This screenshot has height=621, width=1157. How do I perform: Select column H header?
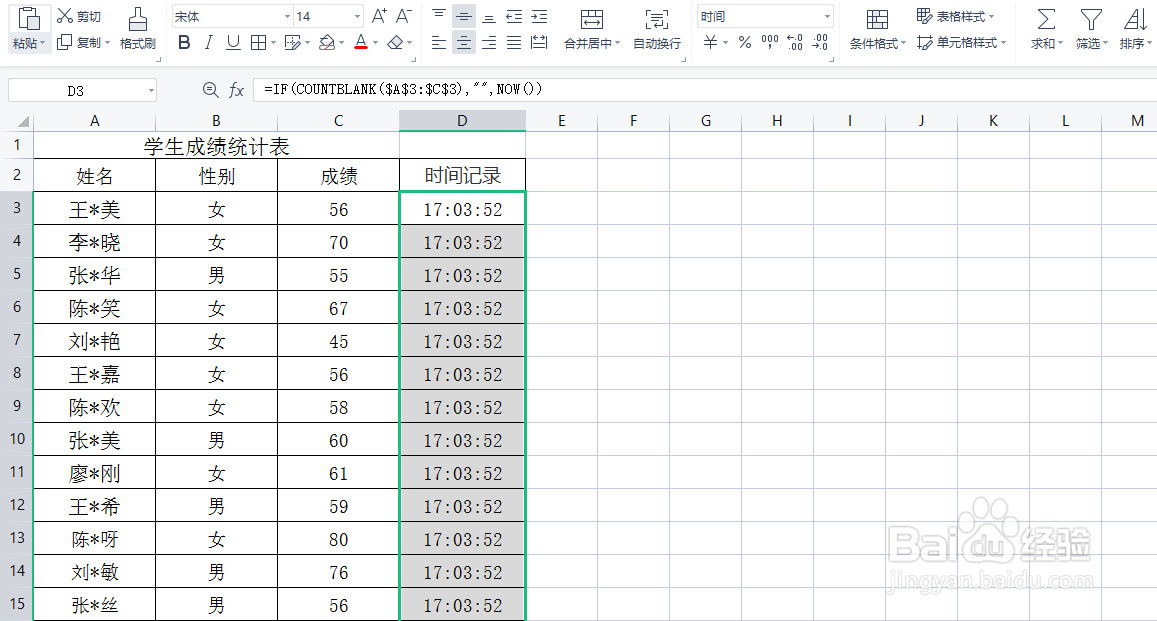(x=777, y=121)
